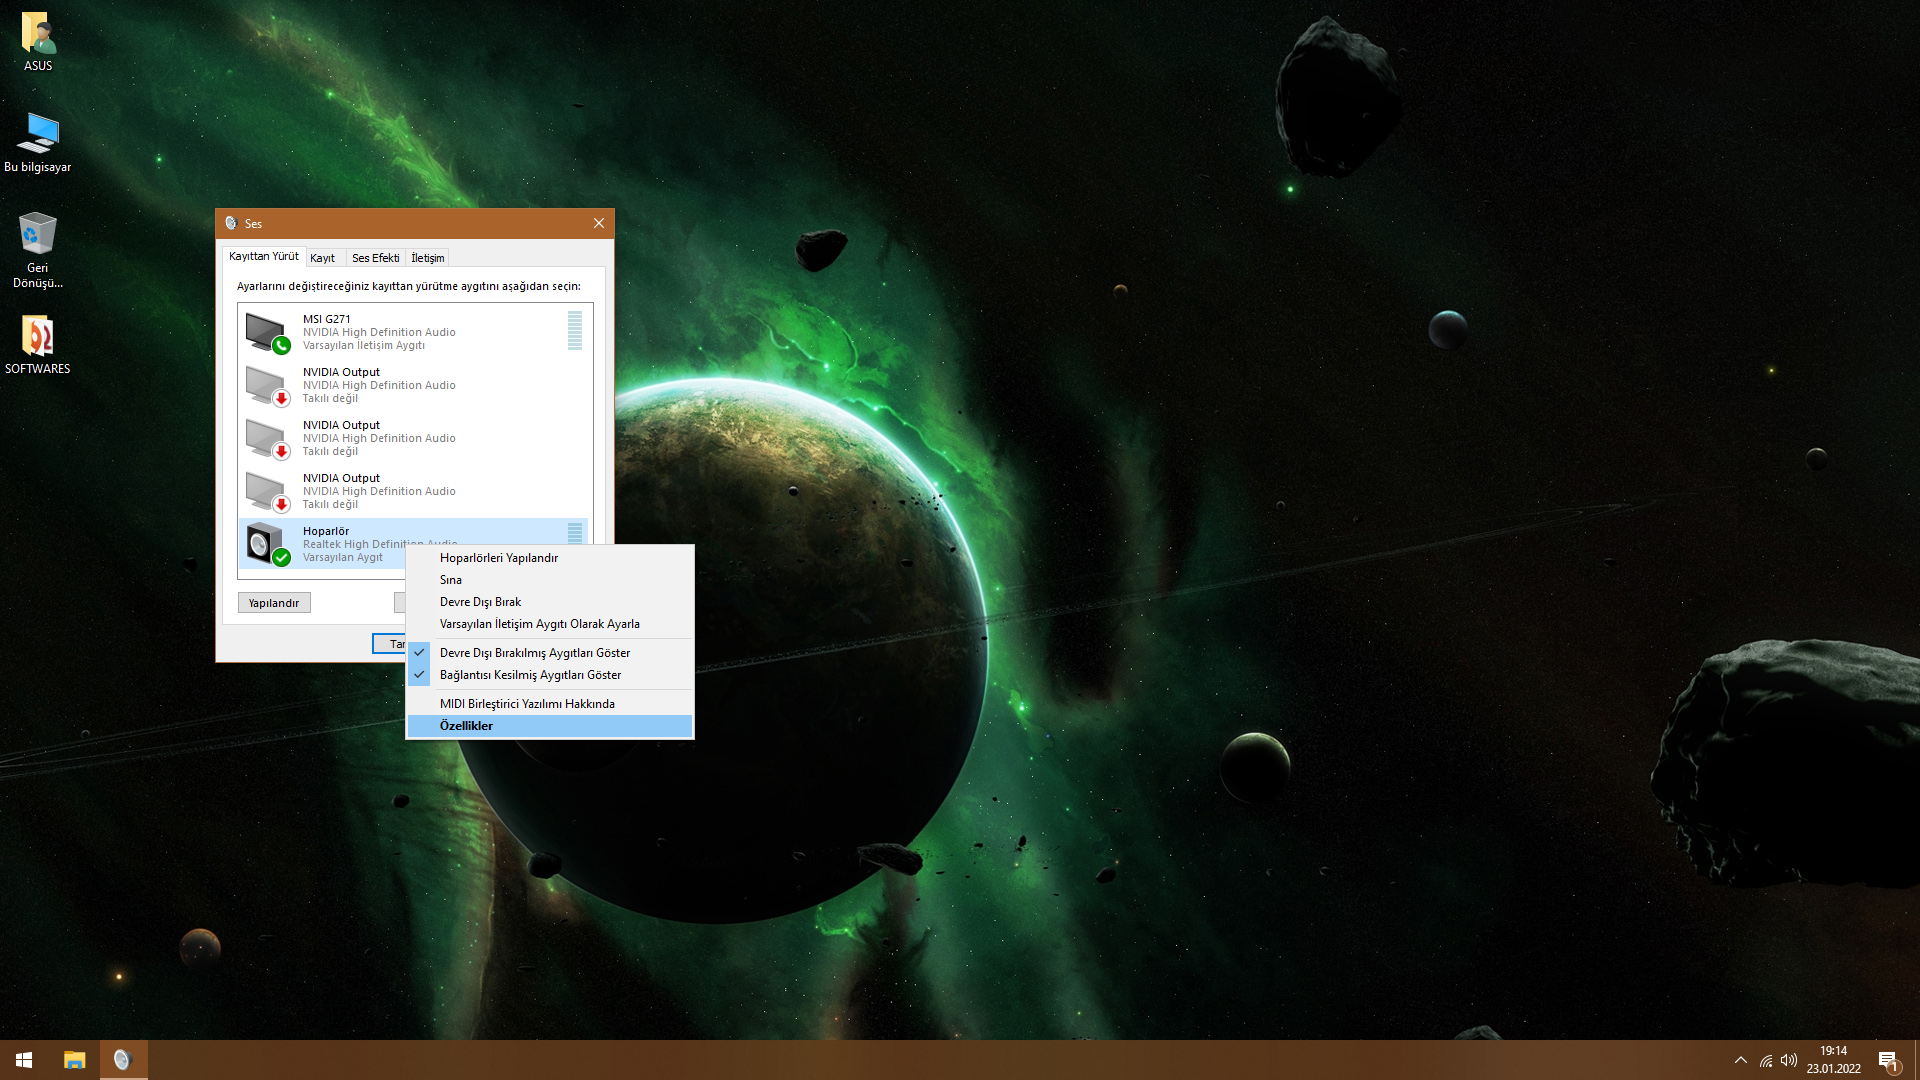Expand the hidden system tray icons chevron

(1741, 1060)
